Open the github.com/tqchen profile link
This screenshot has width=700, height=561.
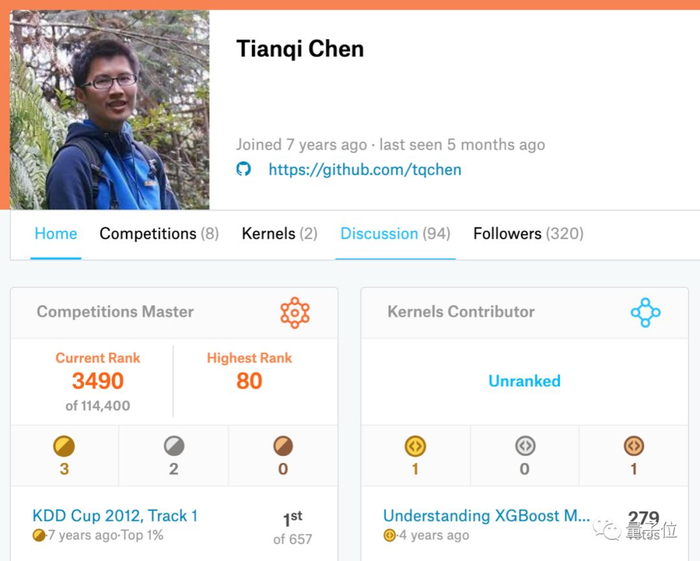[365, 170]
